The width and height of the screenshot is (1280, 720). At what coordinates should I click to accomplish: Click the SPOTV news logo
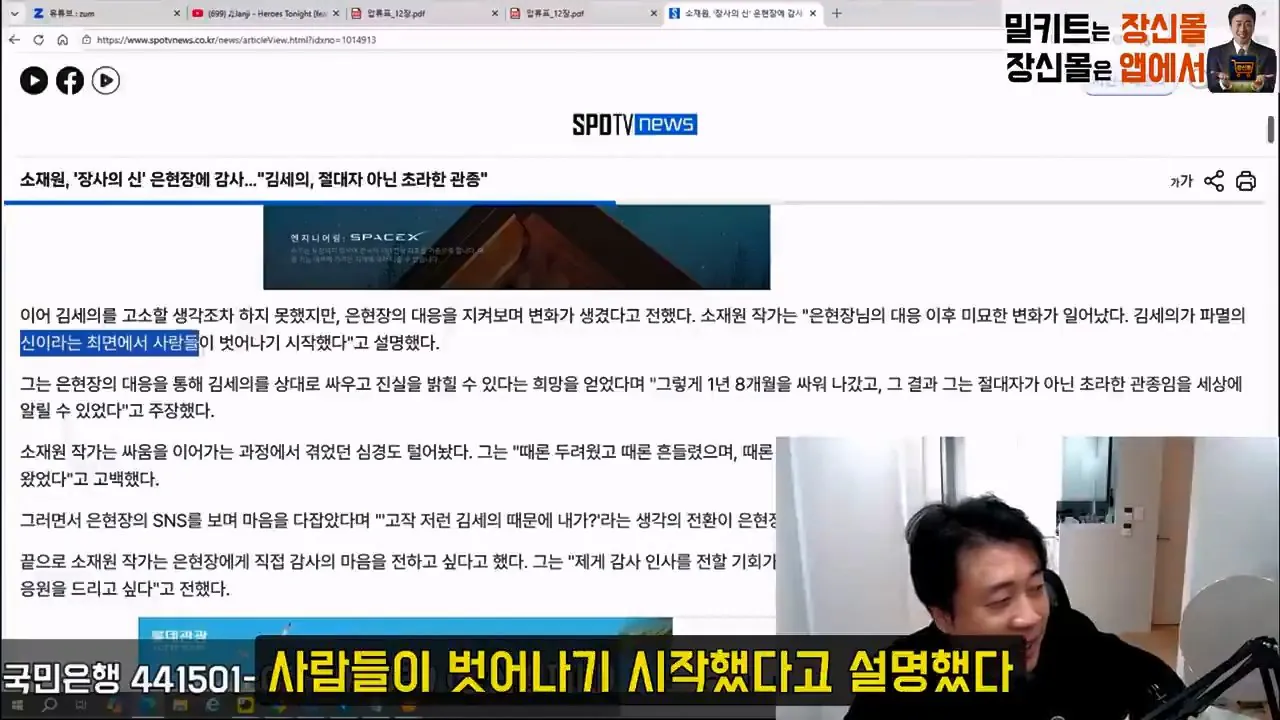click(x=634, y=124)
